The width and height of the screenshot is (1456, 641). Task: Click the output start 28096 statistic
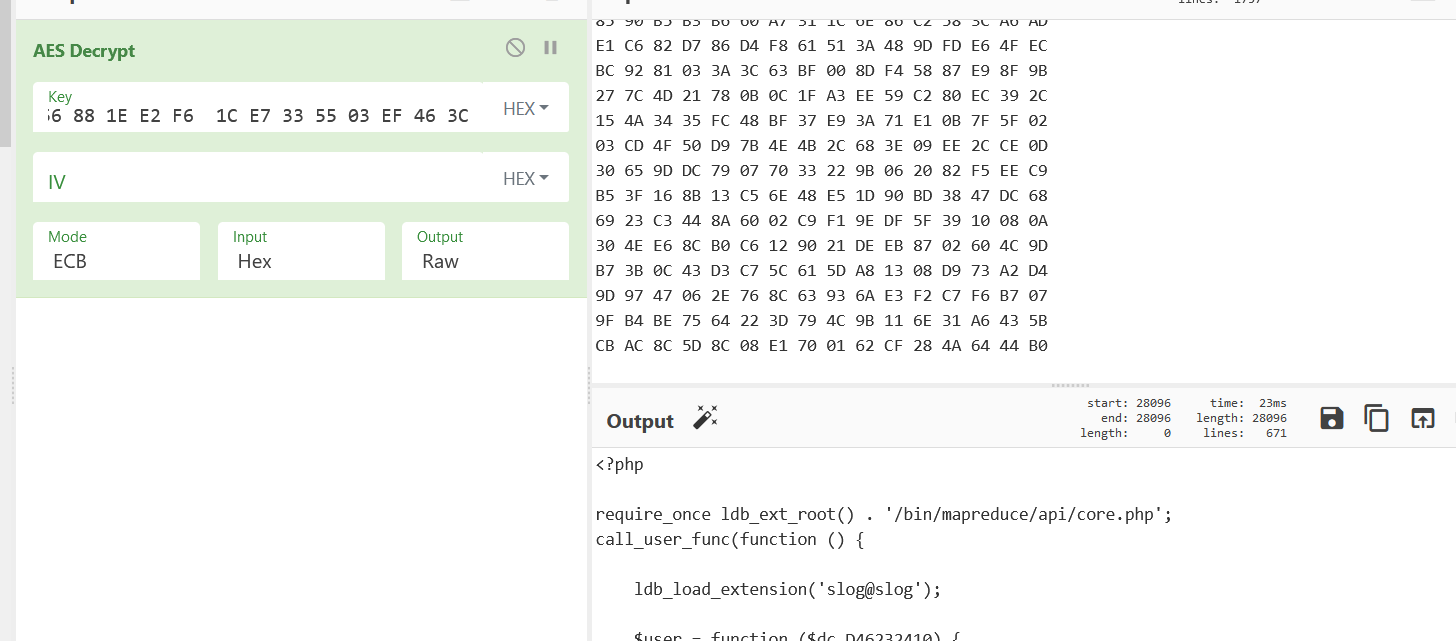pos(1129,403)
